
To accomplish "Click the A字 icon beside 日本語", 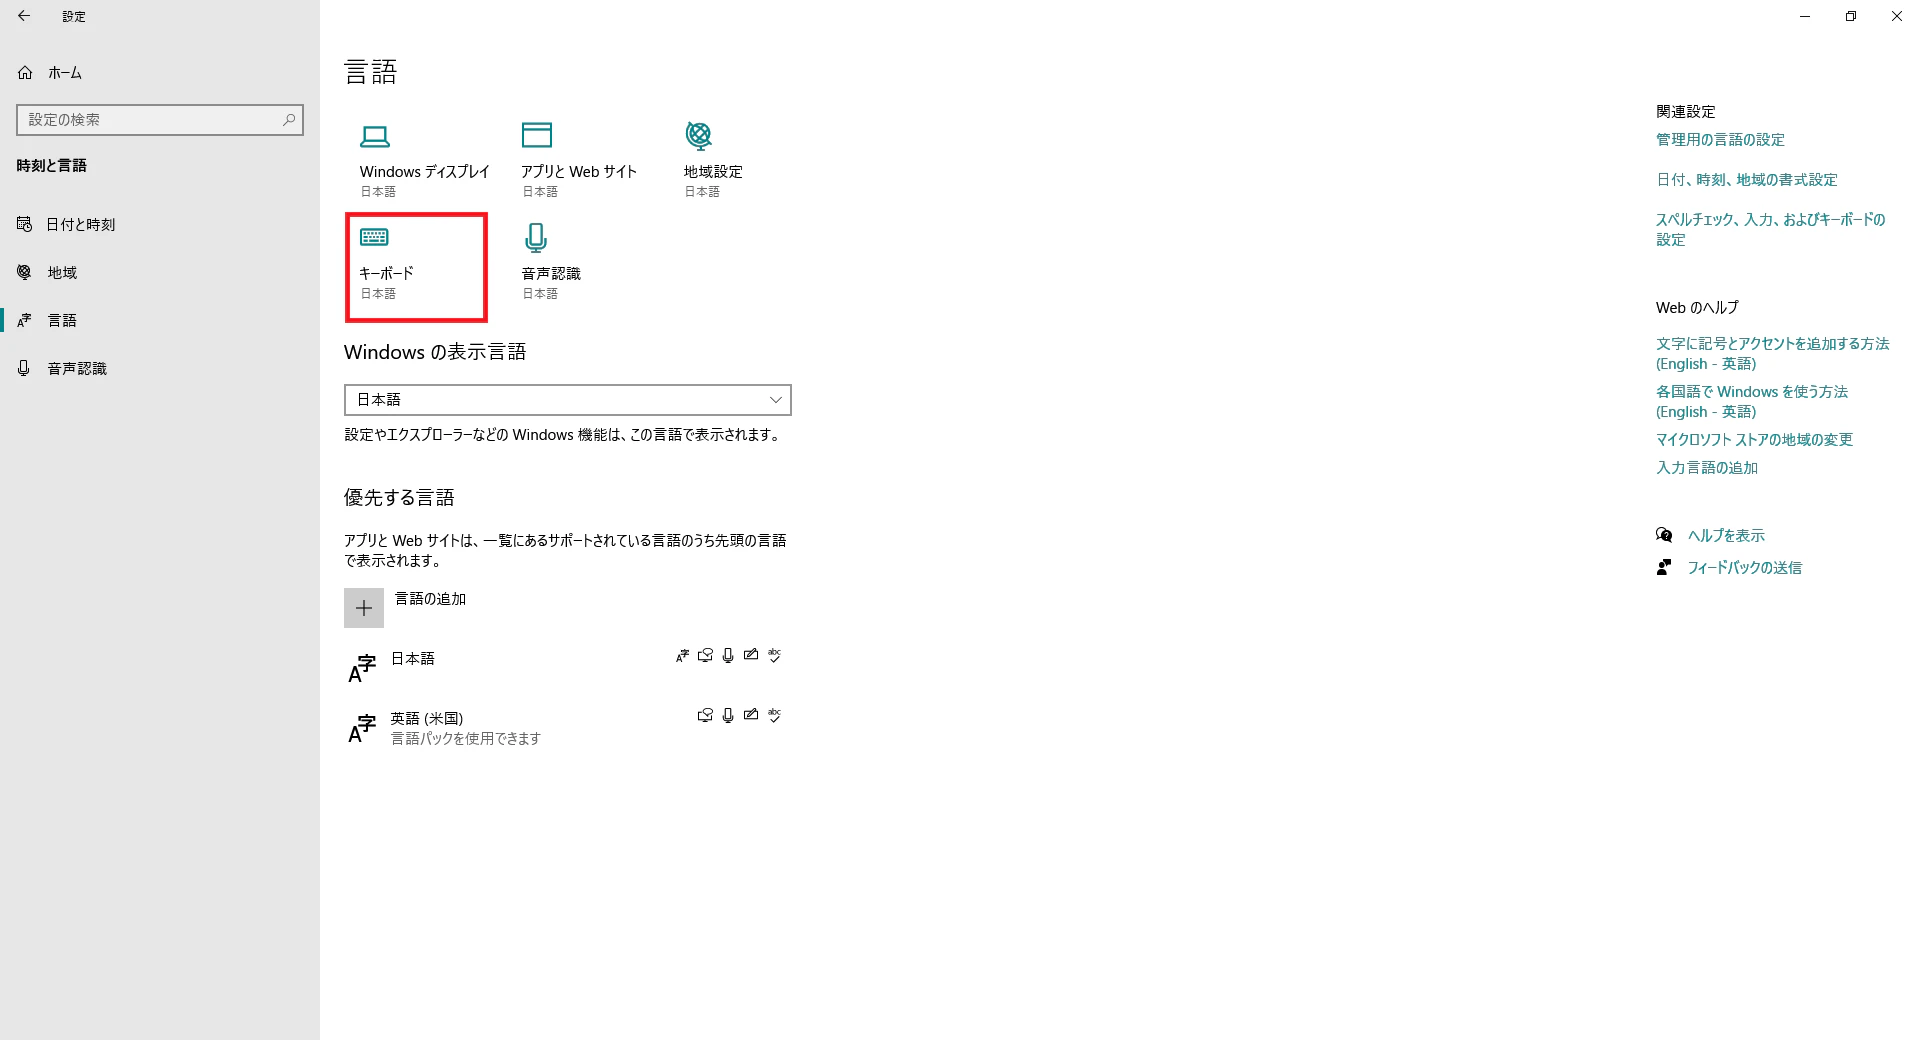I will point(362,669).
